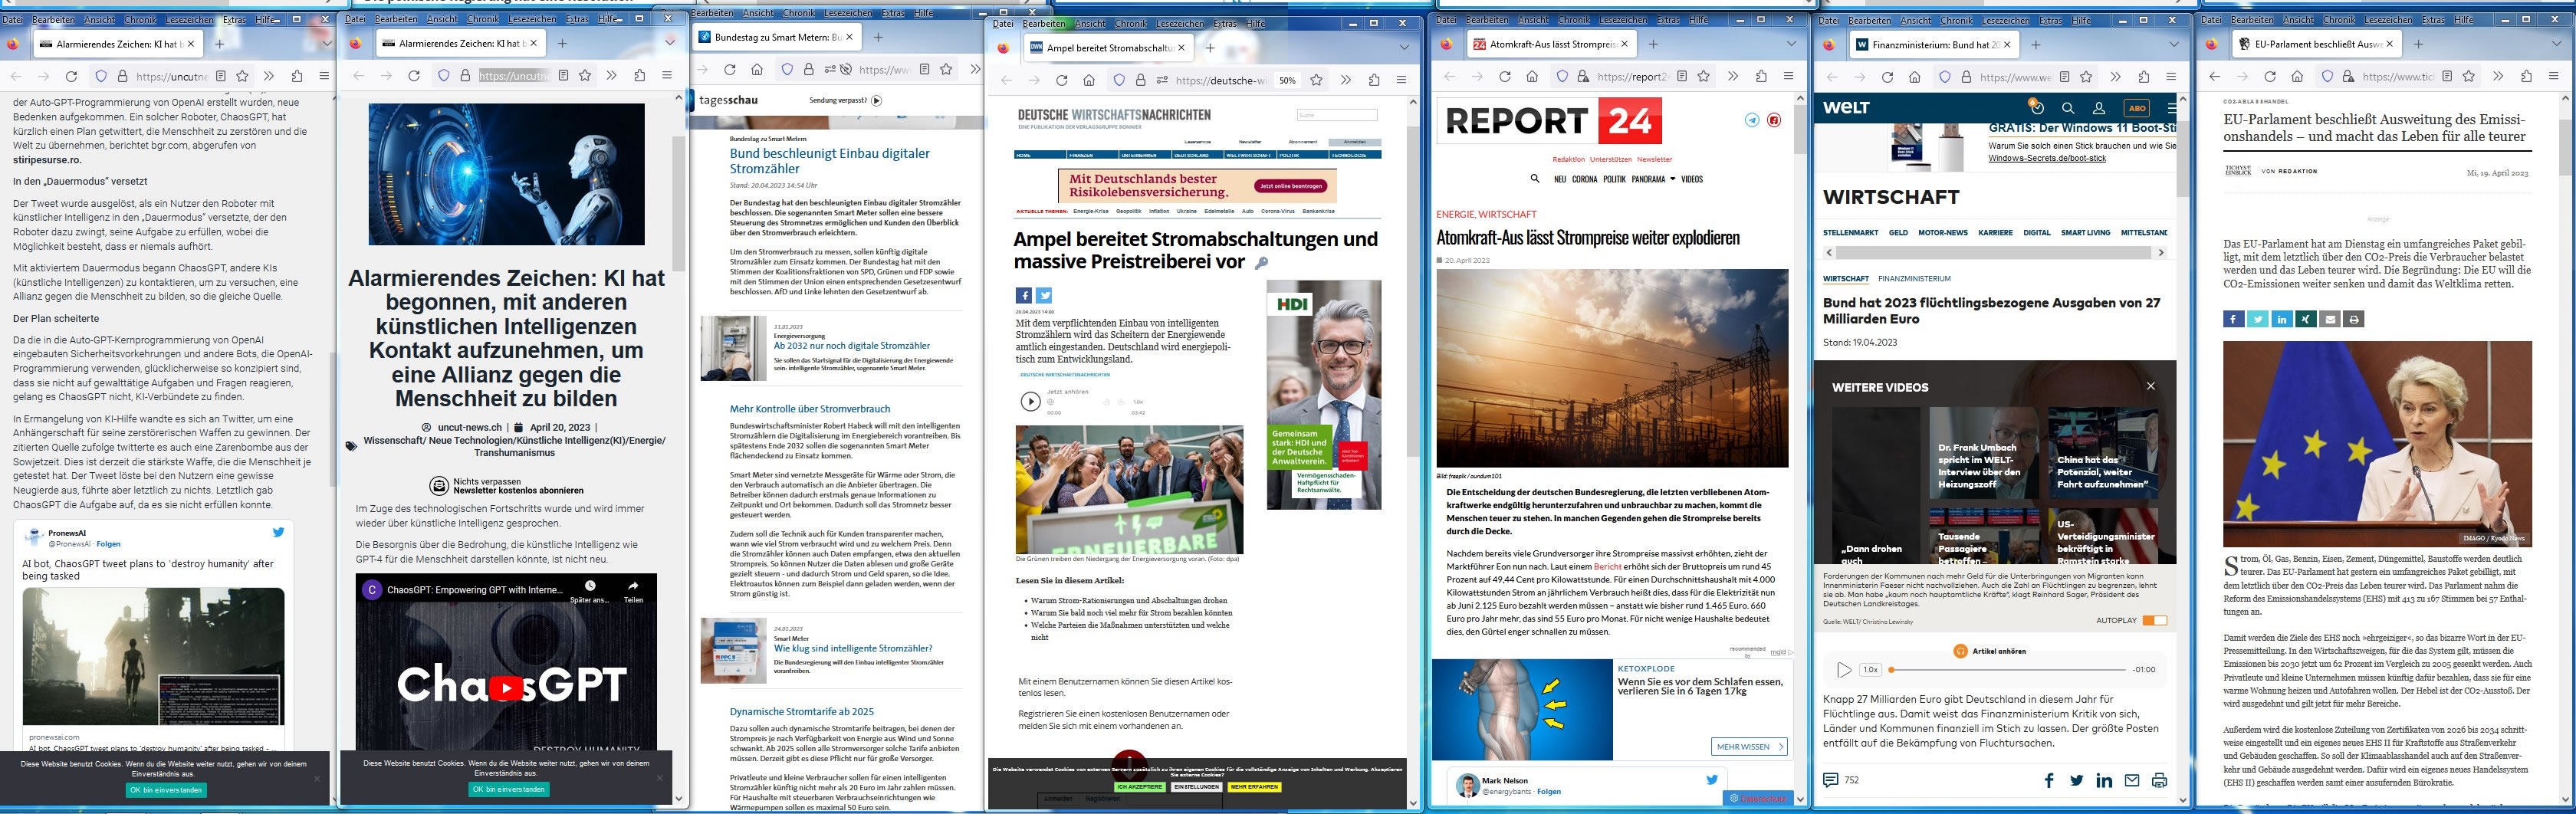Toggle the AUTOPLAY switch on WELT video
This screenshot has height=814, width=2576.
[x=2154, y=620]
